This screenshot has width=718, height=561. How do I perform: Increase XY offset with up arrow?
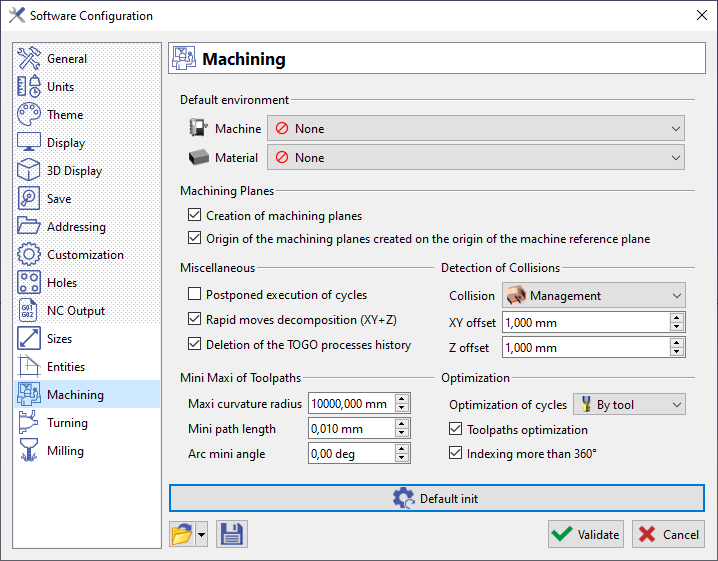(677, 318)
